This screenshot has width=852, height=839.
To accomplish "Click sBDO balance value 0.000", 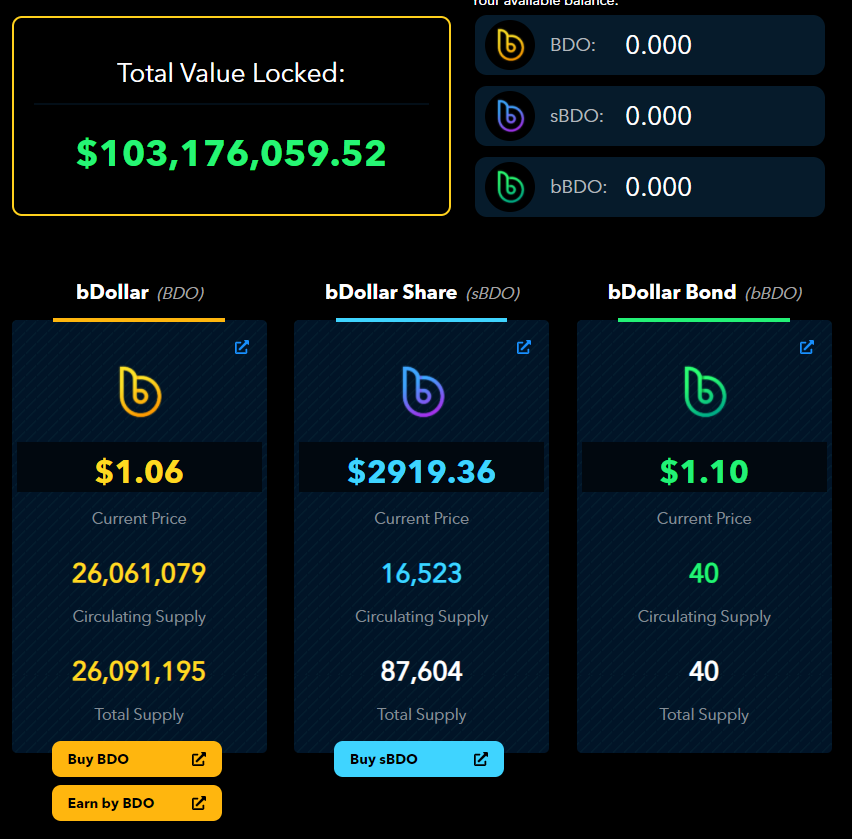I will tap(658, 116).
